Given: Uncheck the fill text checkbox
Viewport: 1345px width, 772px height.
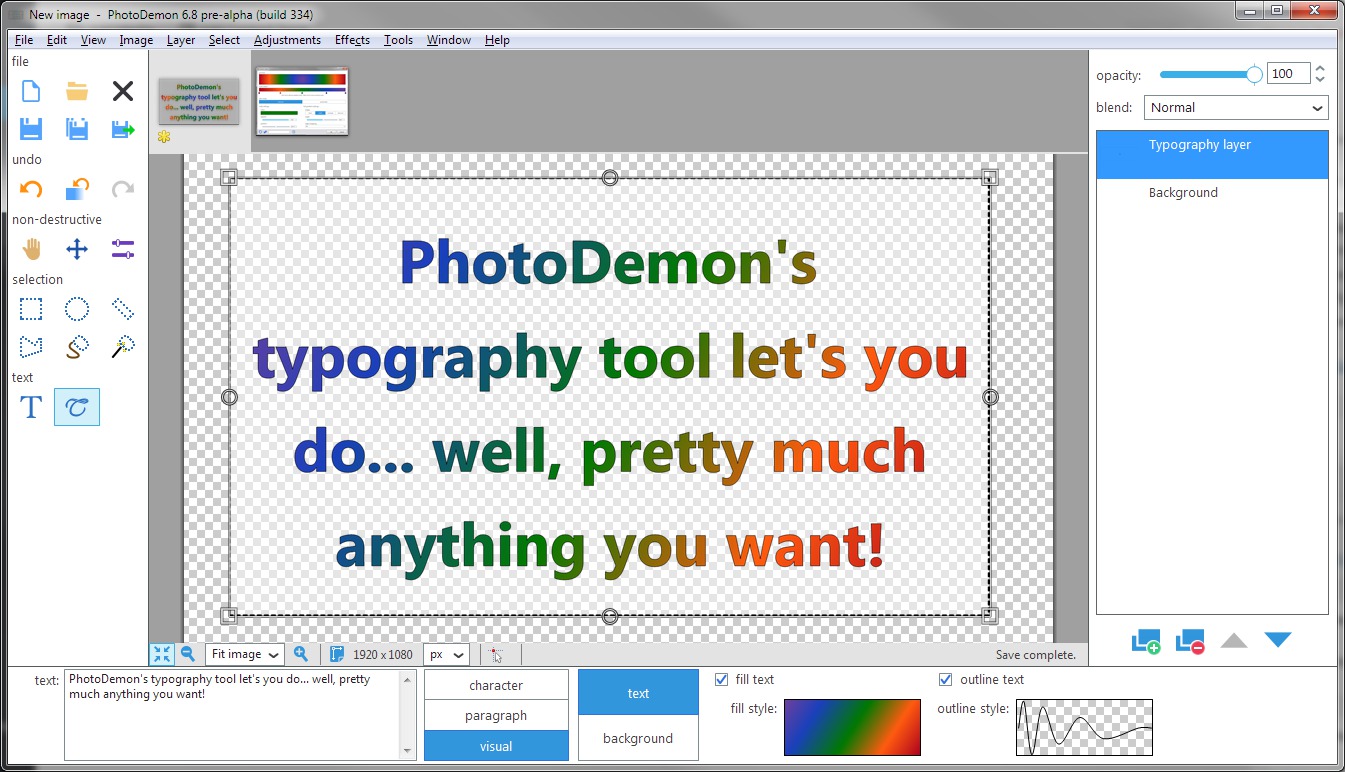Looking at the screenshot, I should (722, 680).
